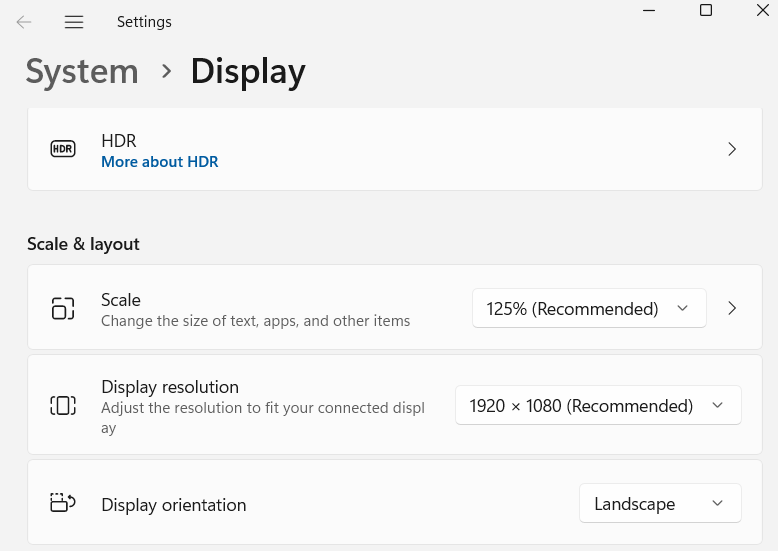Click the Scale setting icon
The height and width of the screenshot is (551, 778).
tap(63, 308)
